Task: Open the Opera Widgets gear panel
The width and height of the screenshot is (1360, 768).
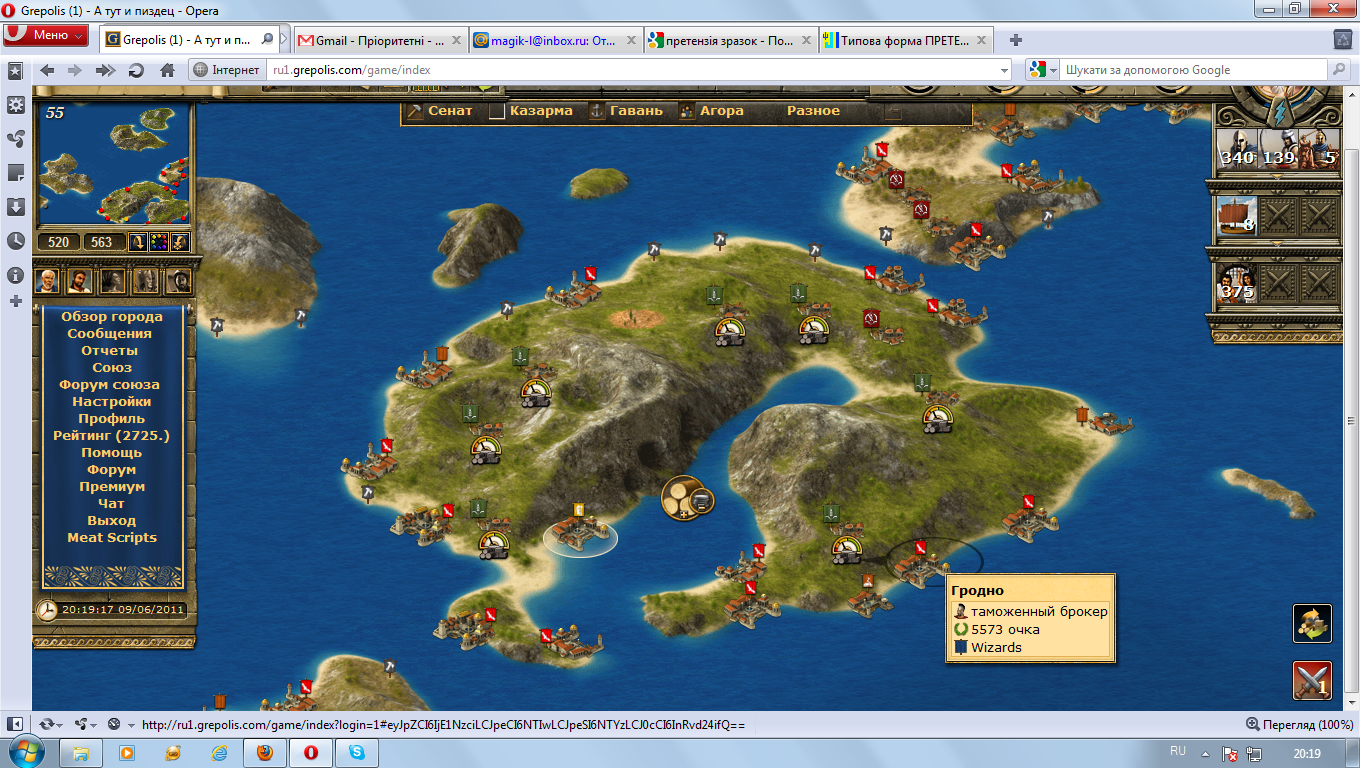Action: pyautogui.click(x=15, y=105)
